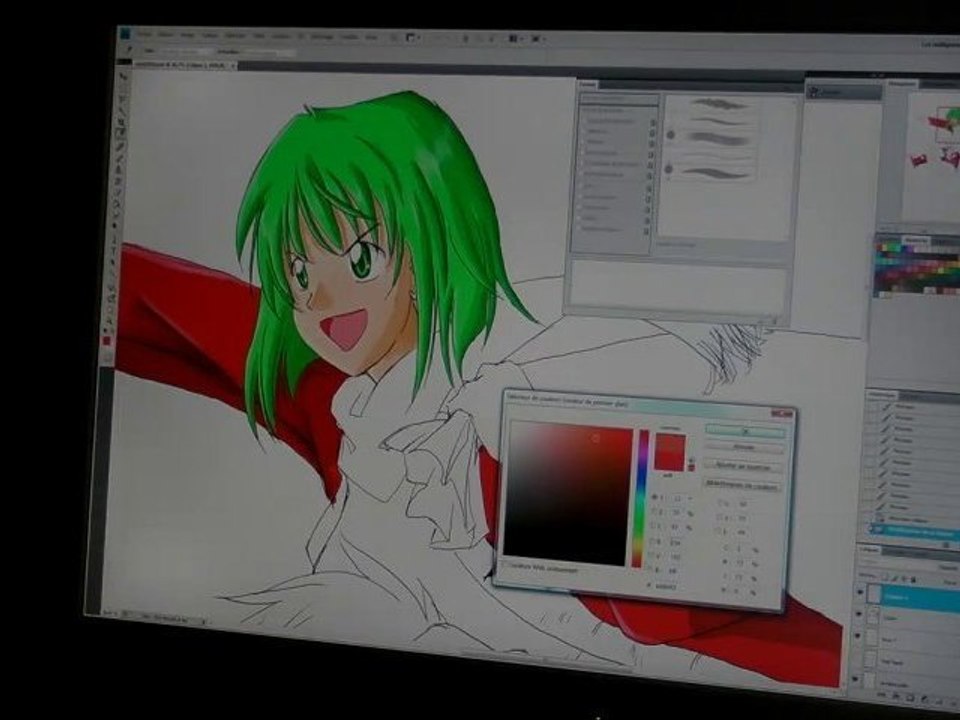Click lock transparent pixels icon in Layers panel
960x720 pixels.
point(887,577)
